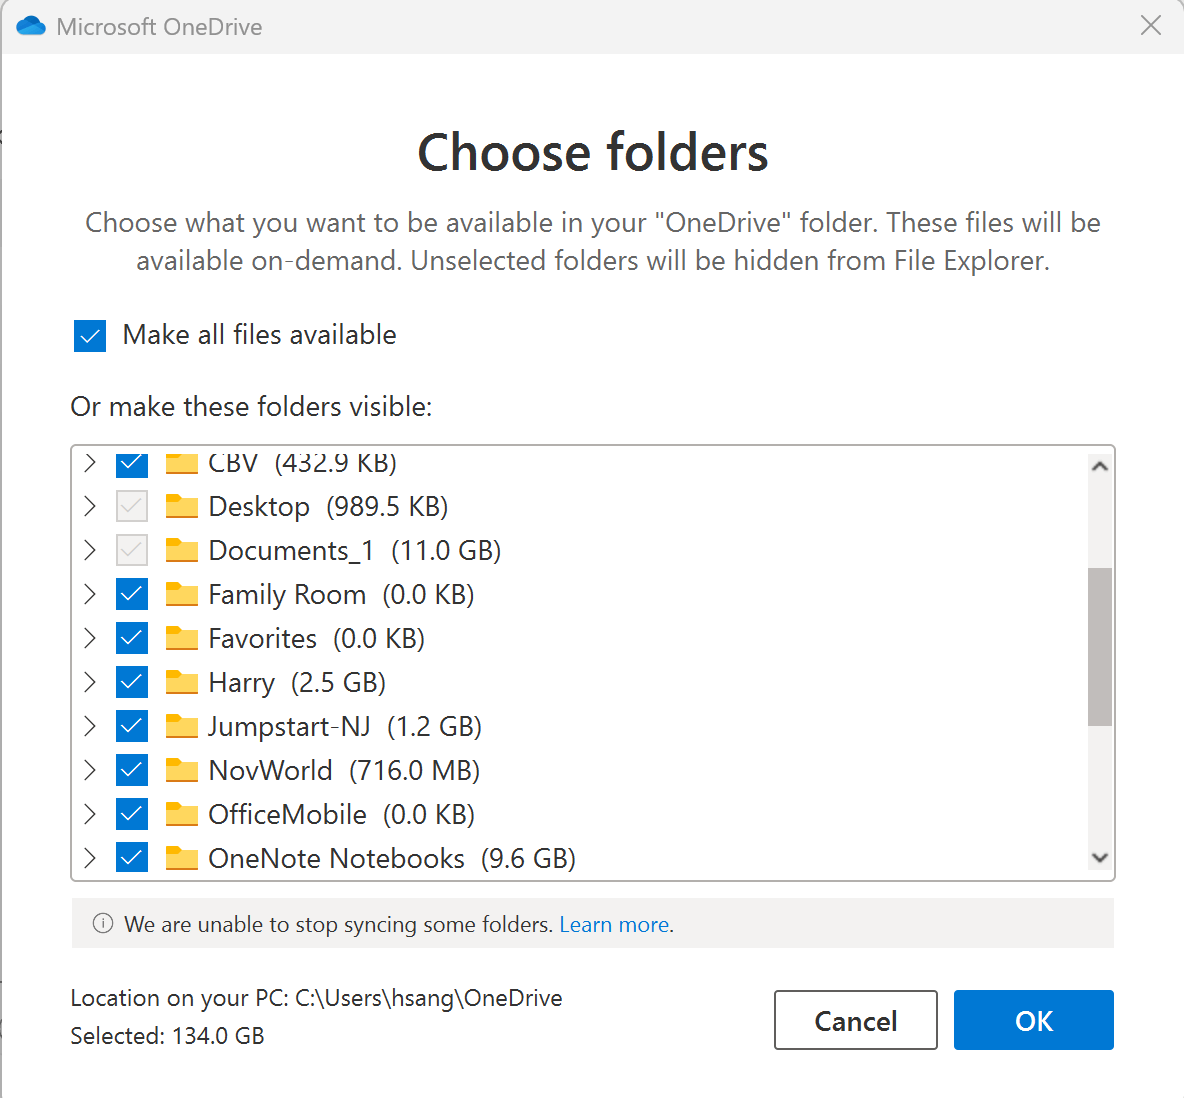Uncheck the OfficeMobile checkbox
This screenshot has height=1098, width=1184.
(x=131, y=814)
